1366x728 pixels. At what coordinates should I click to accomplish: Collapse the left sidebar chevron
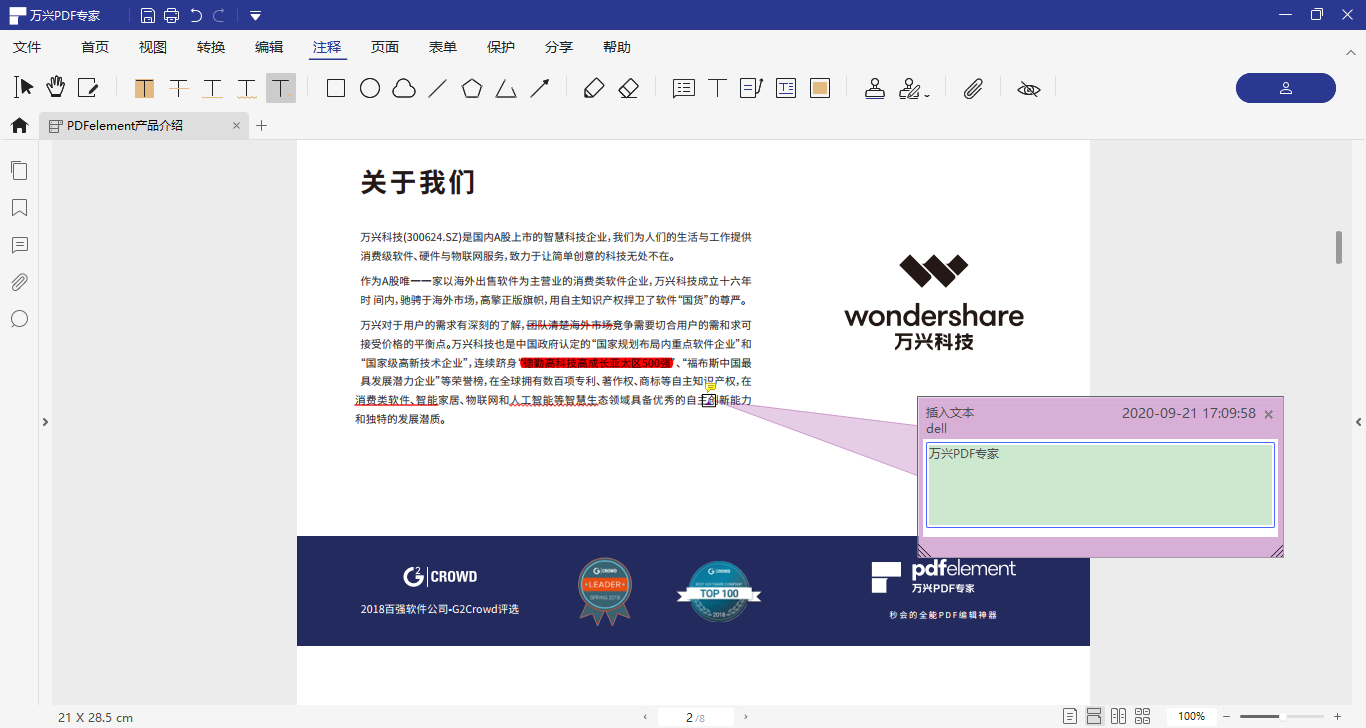pos(45,422)
